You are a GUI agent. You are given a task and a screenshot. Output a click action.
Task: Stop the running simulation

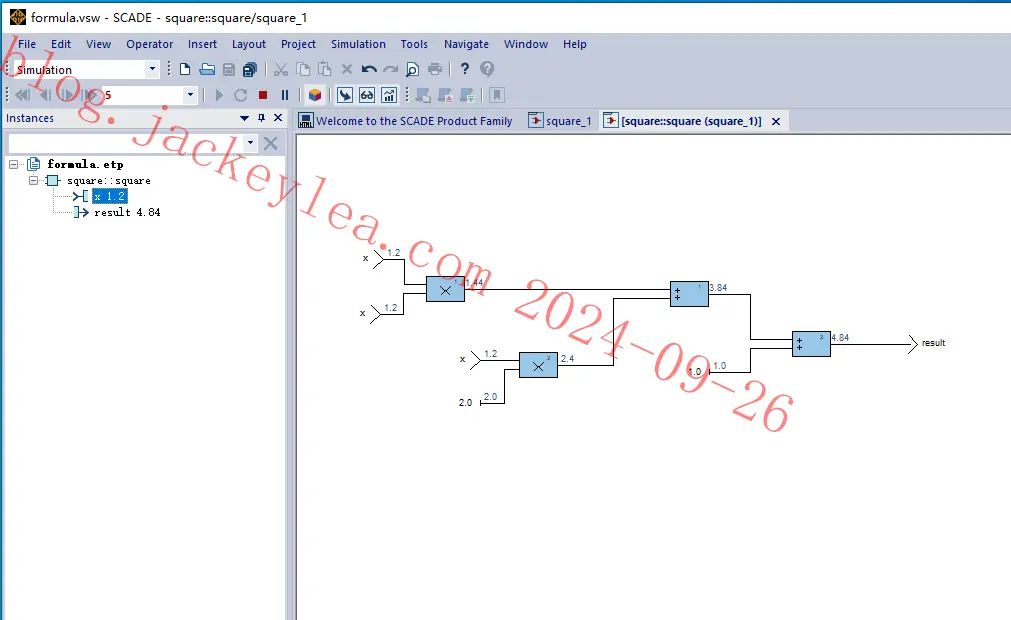[x=262, y=95]
